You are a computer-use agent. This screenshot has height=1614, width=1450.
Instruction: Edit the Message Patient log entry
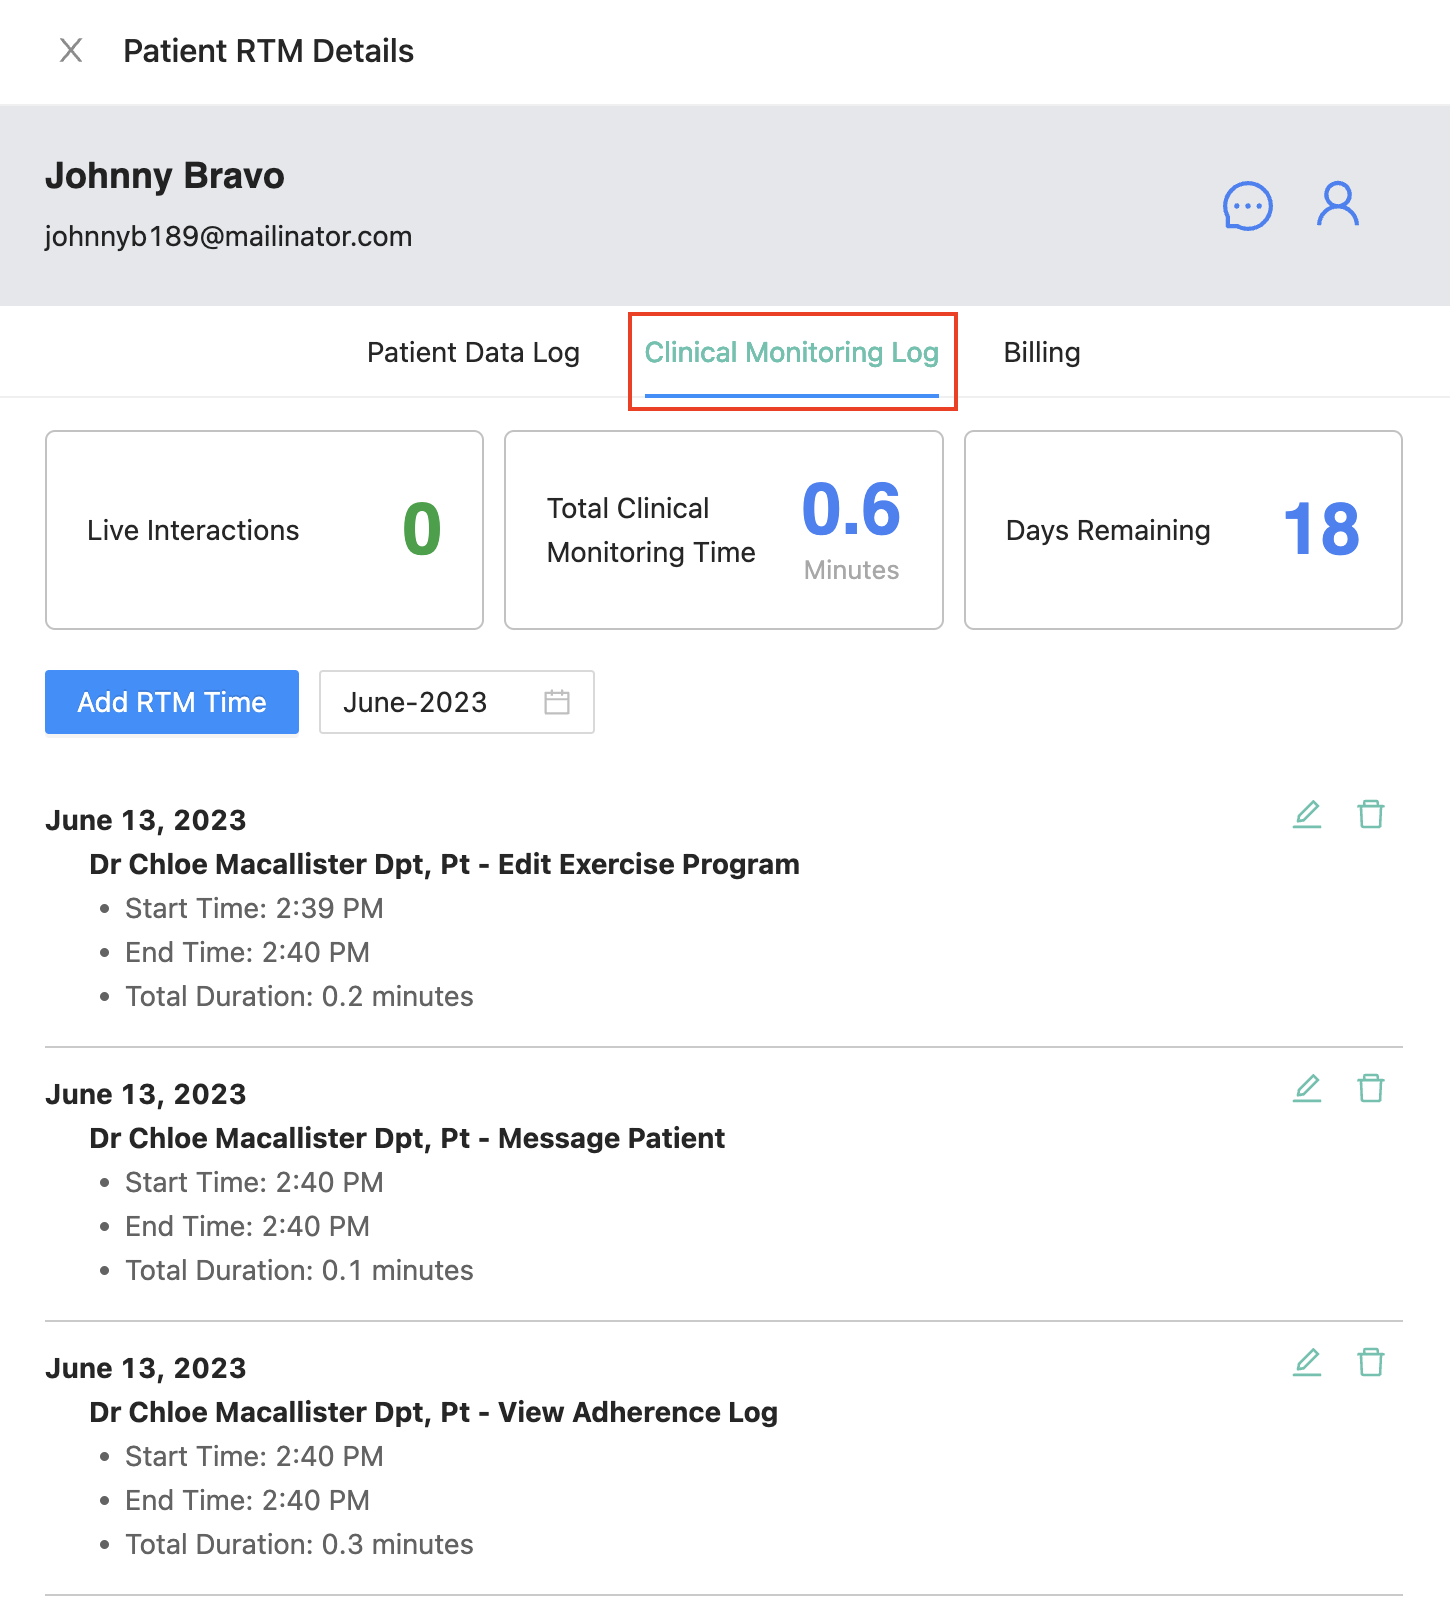[1307, 1088]
